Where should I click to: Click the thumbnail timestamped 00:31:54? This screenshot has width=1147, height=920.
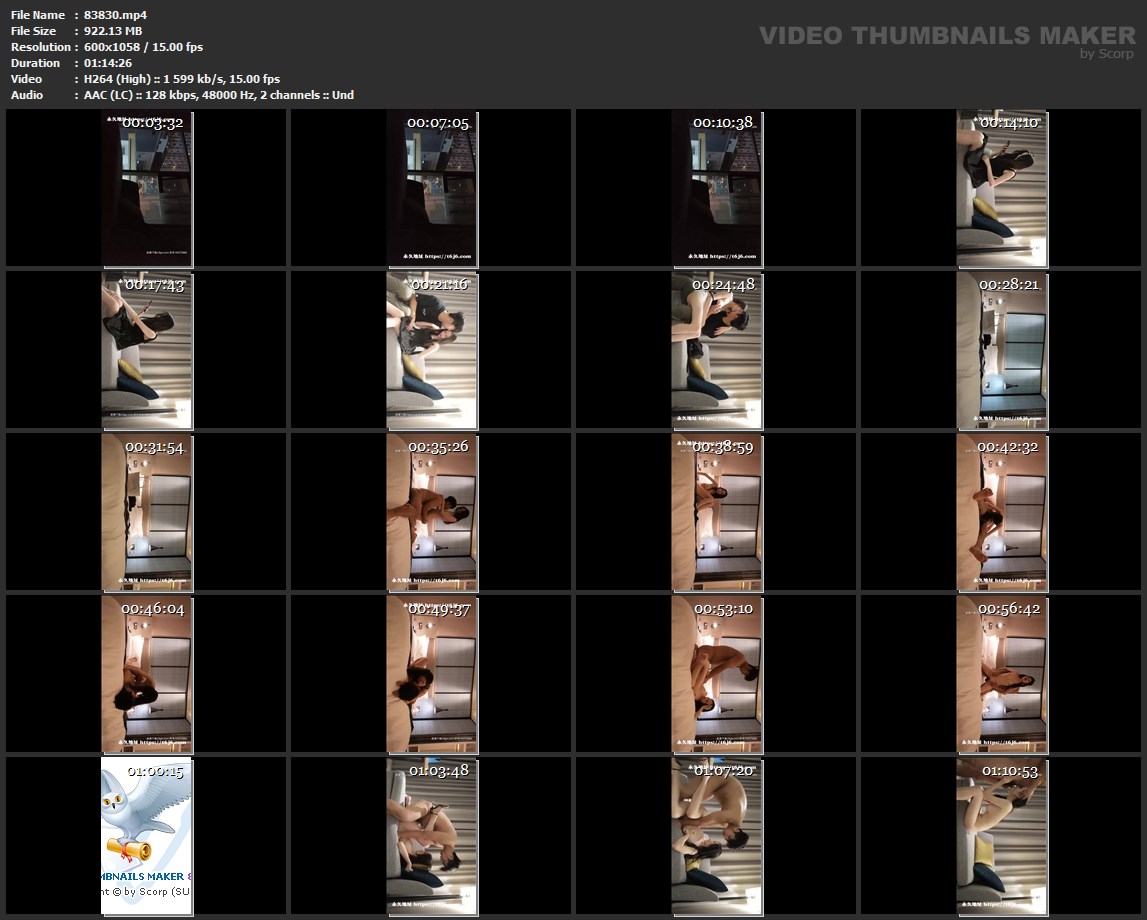tap(146, 512)
